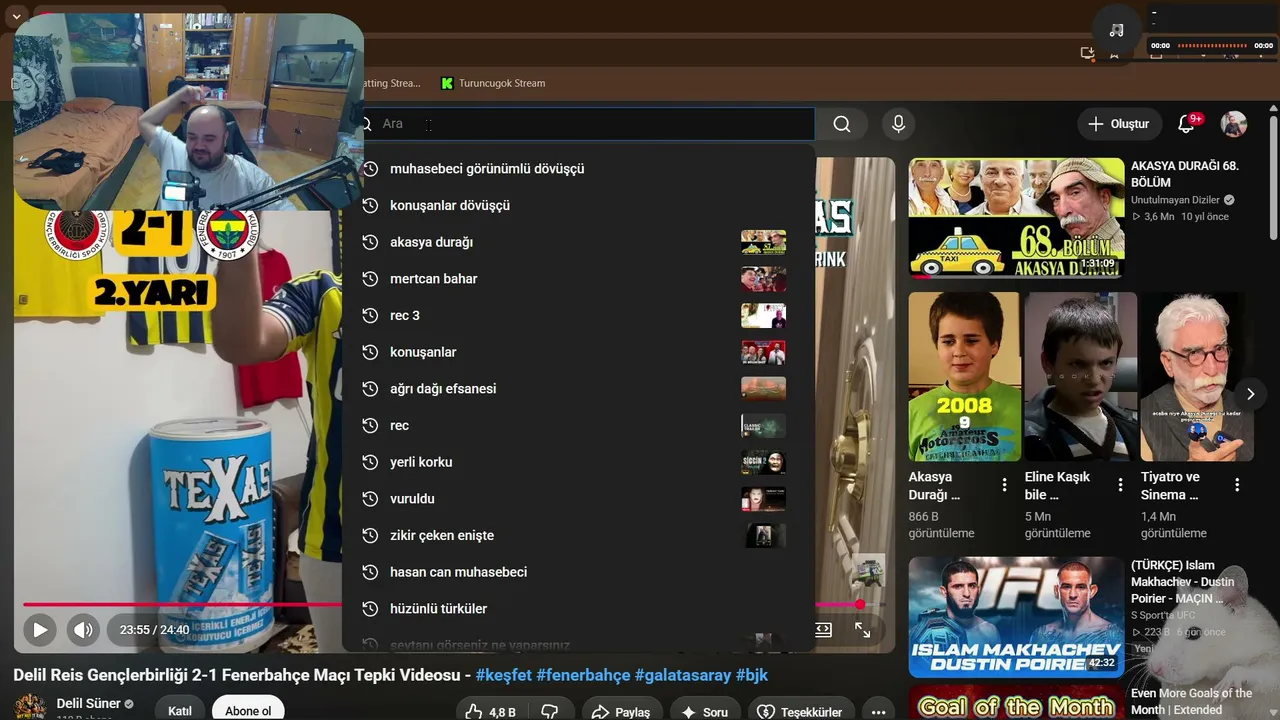The width and height of the screenshot is (1280, 720).
Task: Select suggestion "hasan can muhasebeci"
Action: 578,572
